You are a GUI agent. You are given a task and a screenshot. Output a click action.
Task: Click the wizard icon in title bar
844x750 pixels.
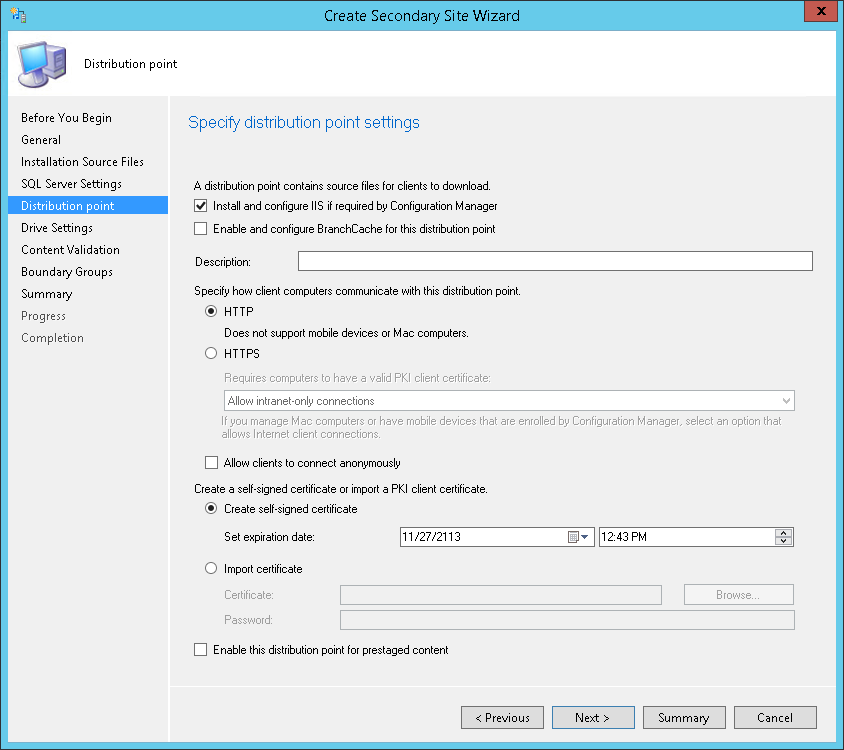point(18,15)
